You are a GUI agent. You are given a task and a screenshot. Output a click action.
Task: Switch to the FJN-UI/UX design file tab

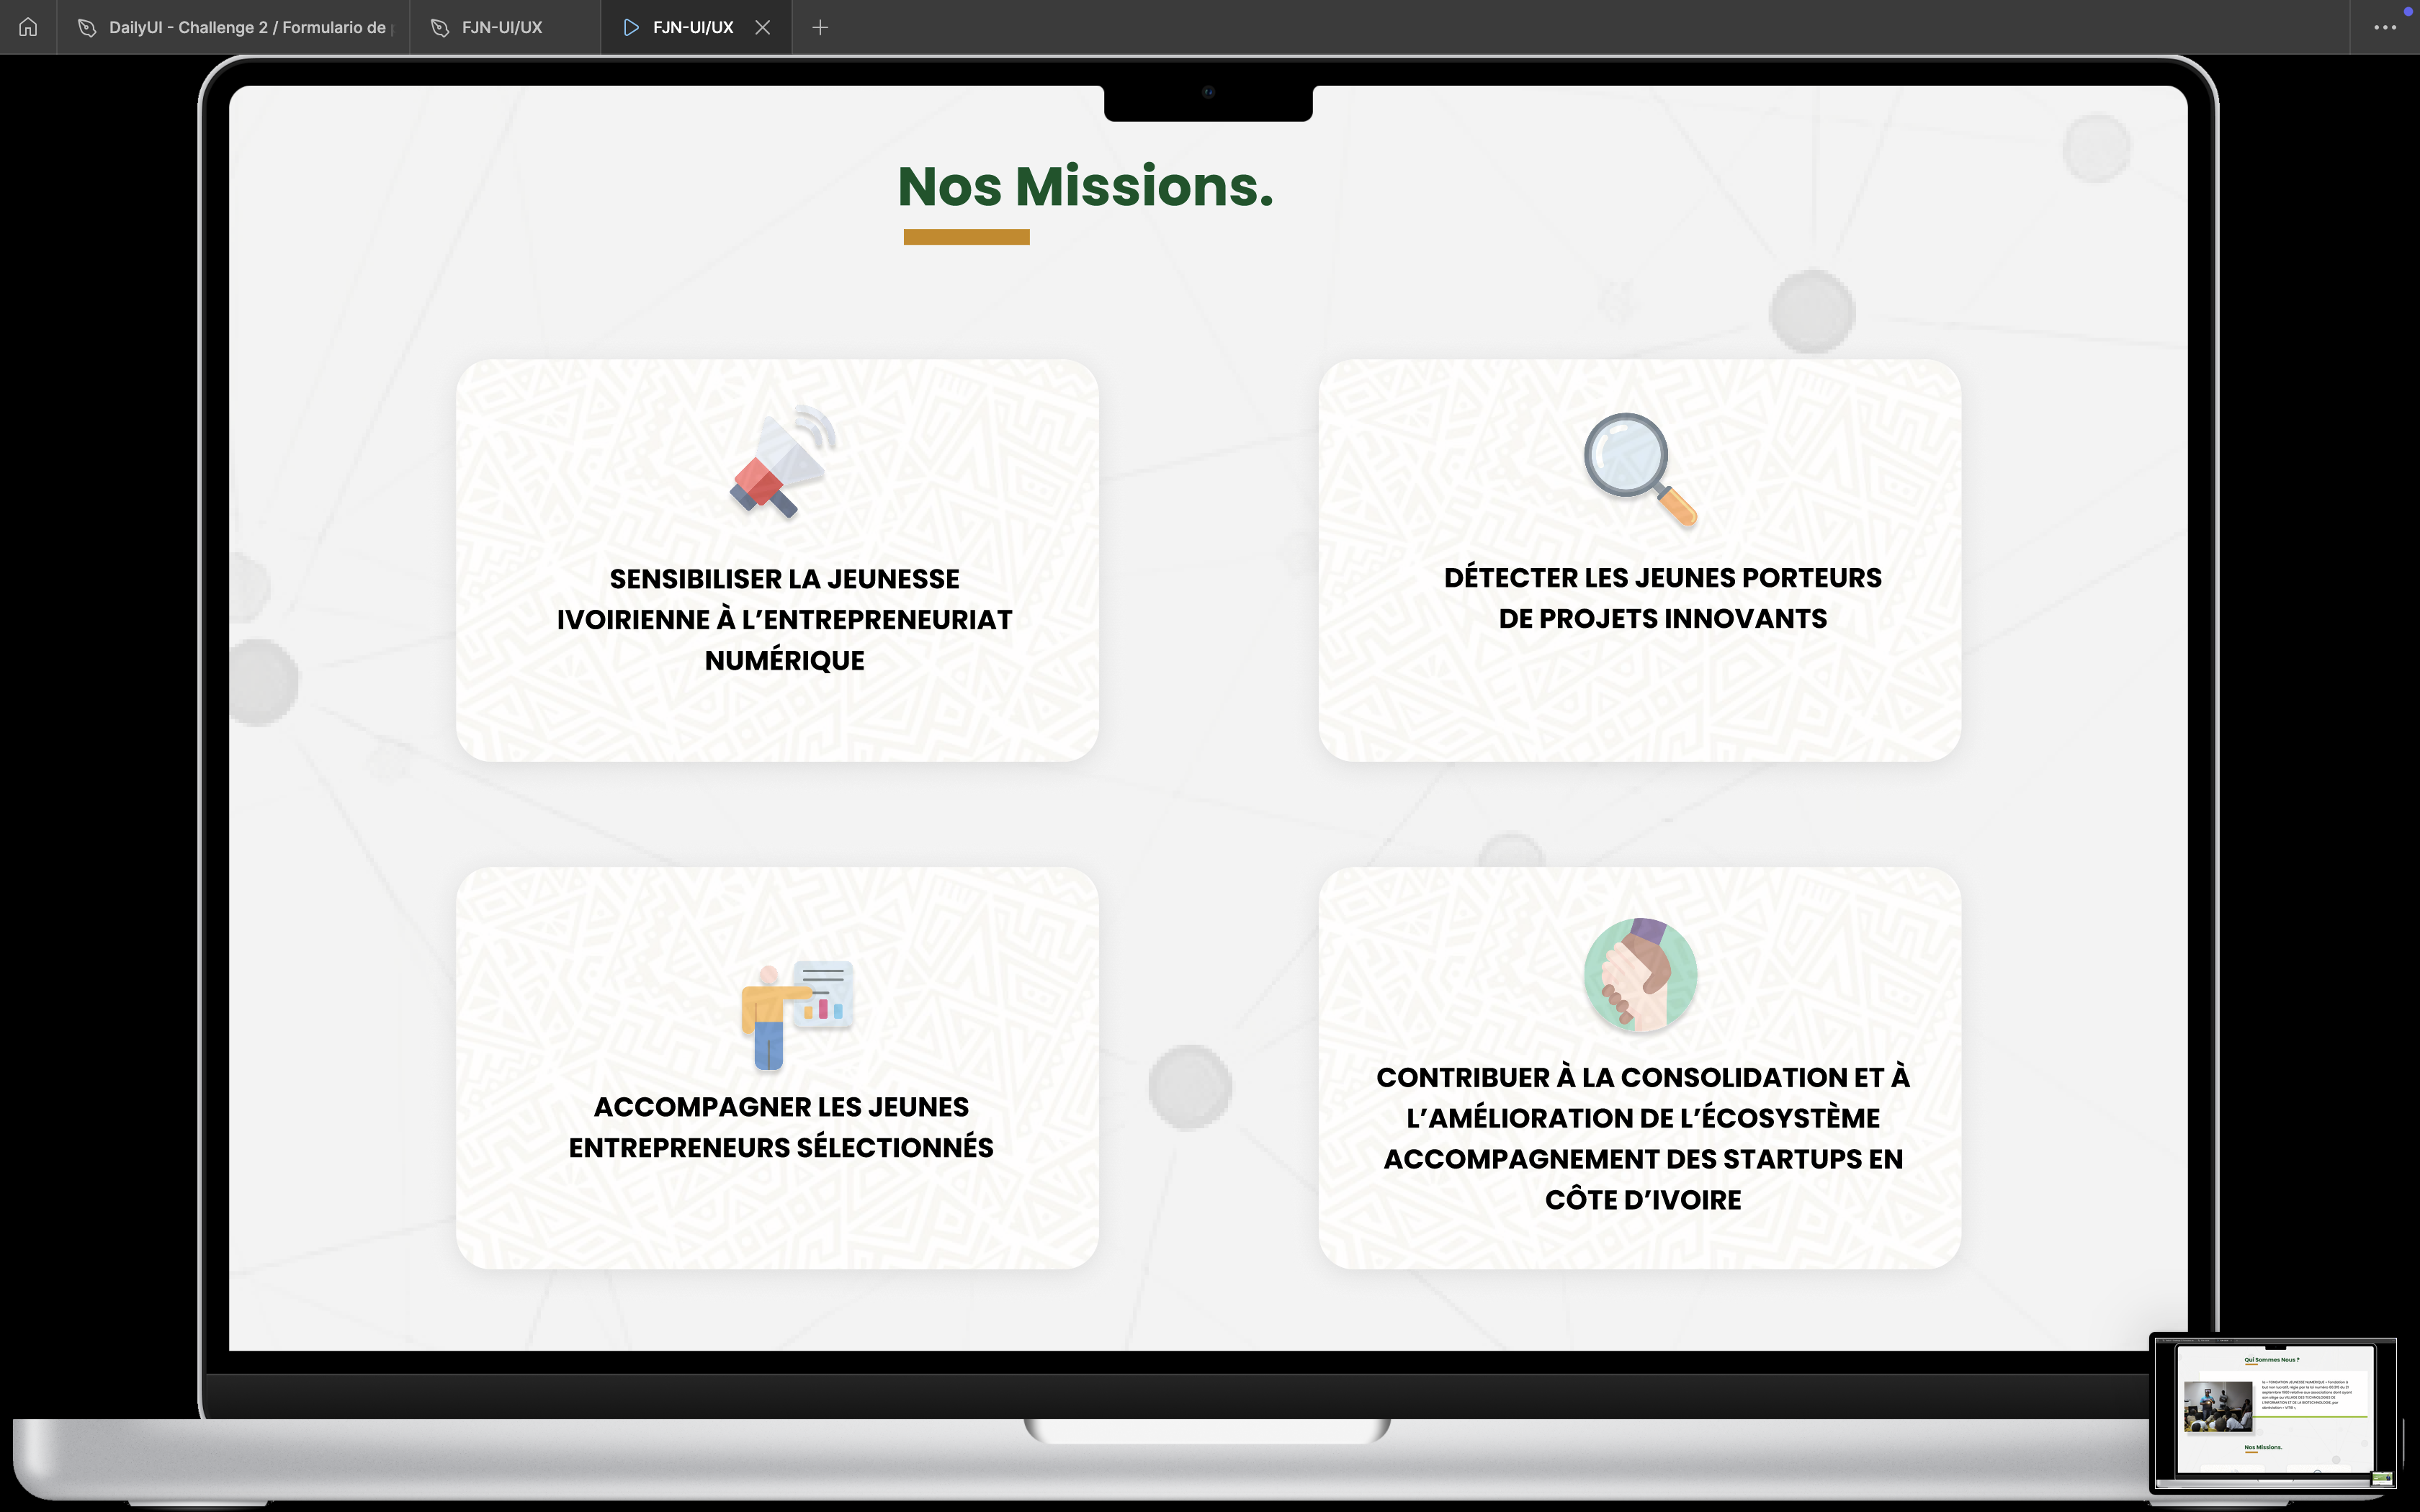tap(504, 27)
